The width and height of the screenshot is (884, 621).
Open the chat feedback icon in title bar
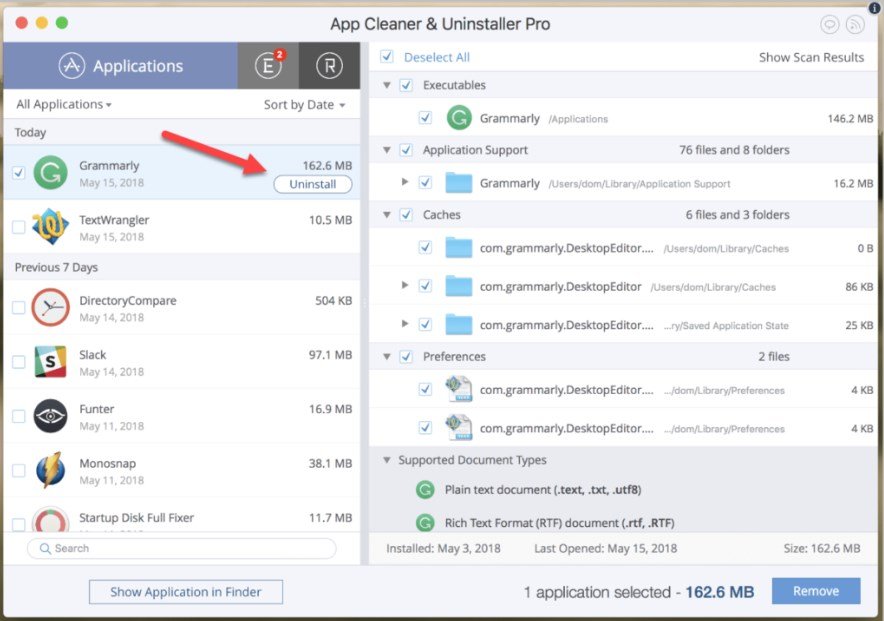(x=829, y=24)
